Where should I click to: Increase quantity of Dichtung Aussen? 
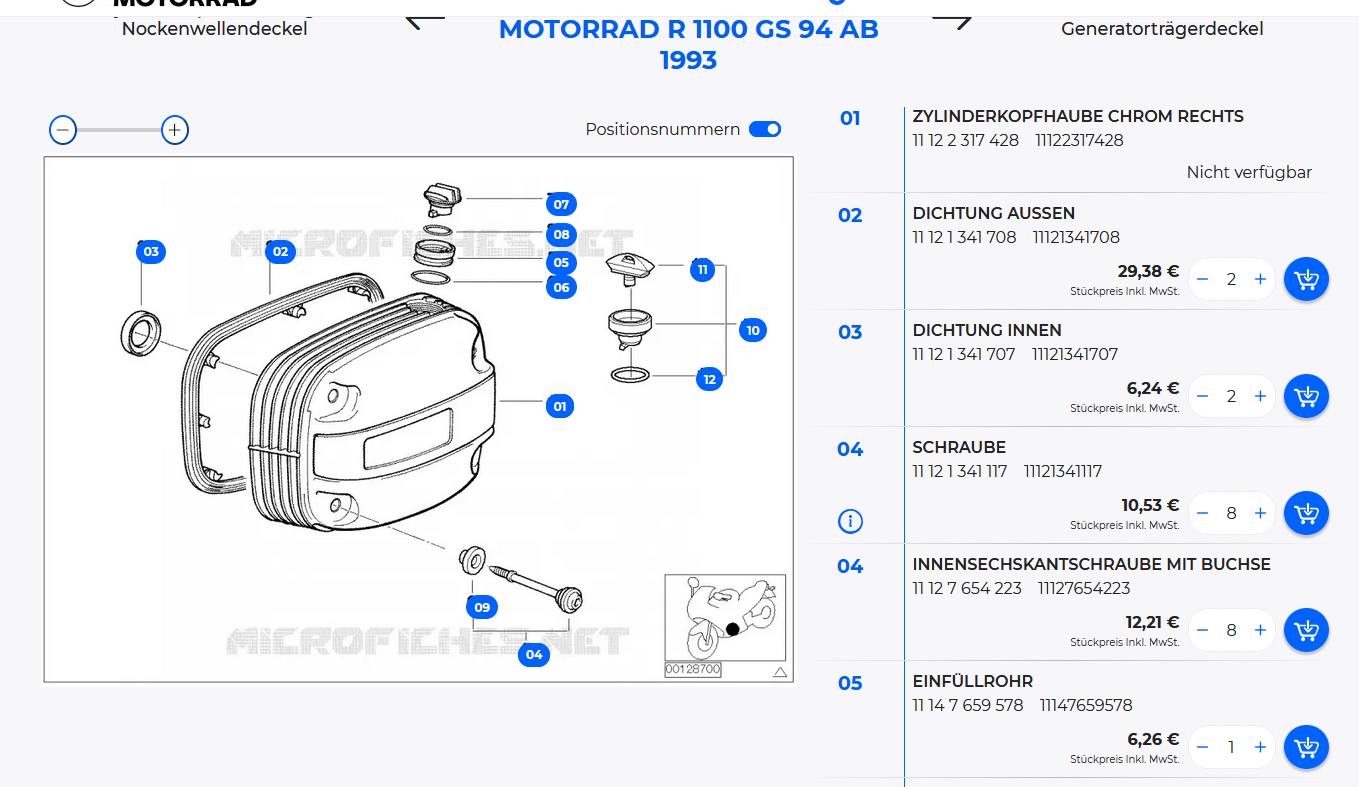click(1260, 279)
